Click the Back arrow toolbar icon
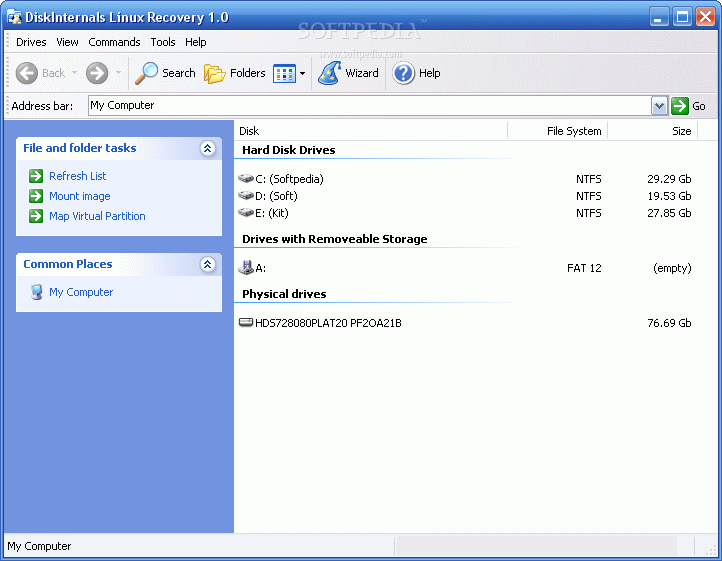This screenshot has width=722, height=561. pos(27,73)
